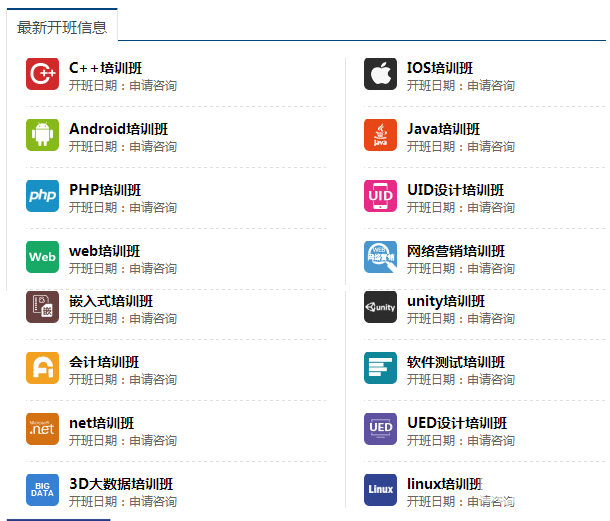The image size is (610, 521).
Task: Open the 网络营销培训班 link
Action: [456, 251]
